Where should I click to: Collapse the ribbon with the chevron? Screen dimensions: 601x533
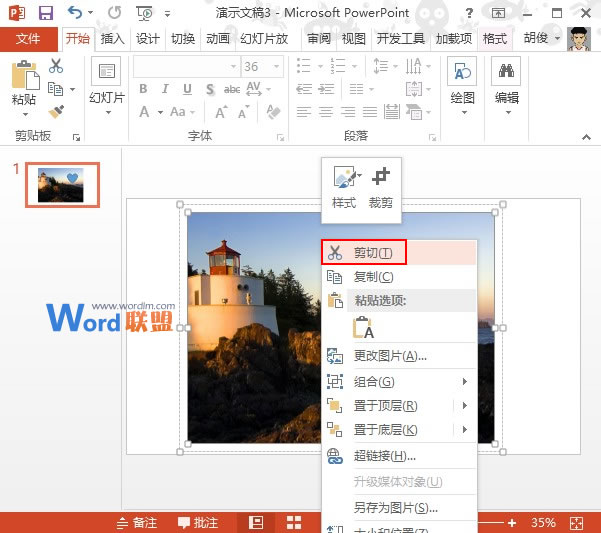point(586,137)
